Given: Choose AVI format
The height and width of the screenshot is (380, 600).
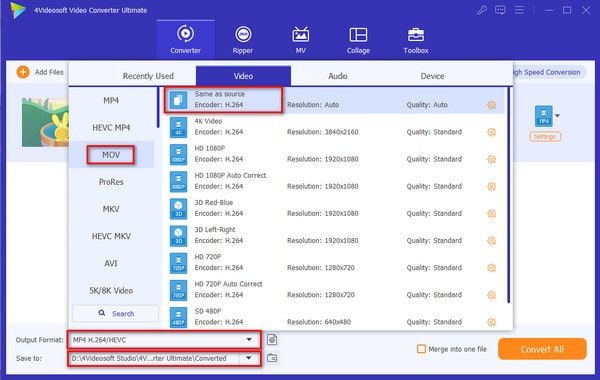Looking at the screenshot, I should tap(111, 263).
